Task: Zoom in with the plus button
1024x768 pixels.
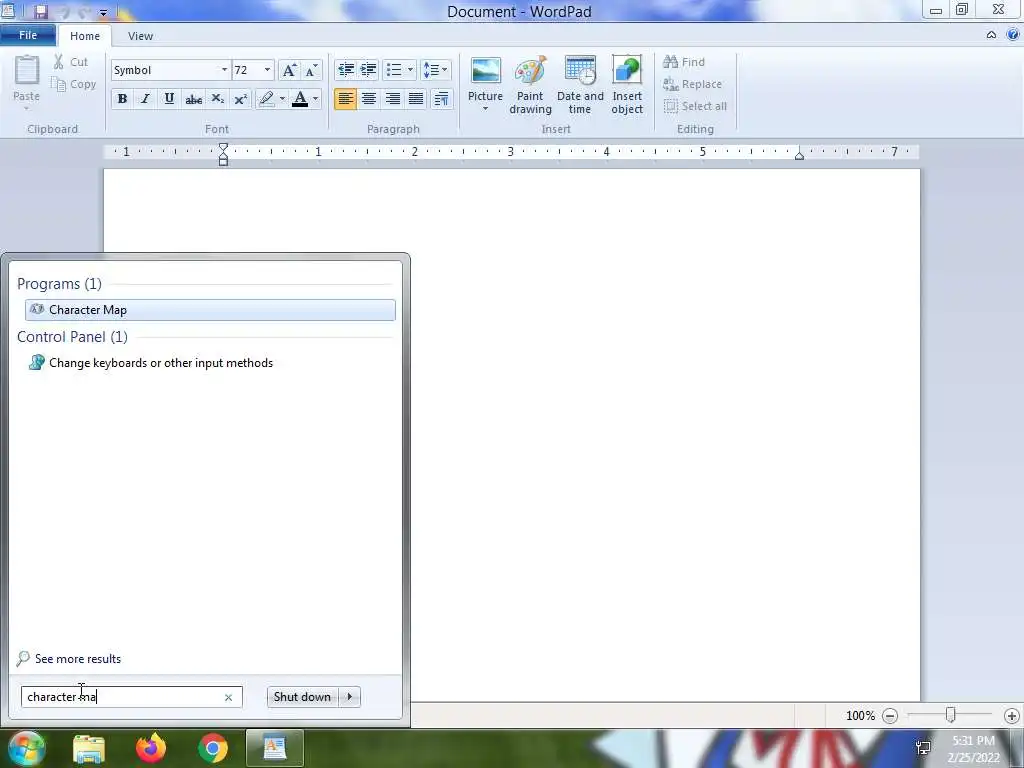Action: pyautogui.click(x=1012, y=716)
